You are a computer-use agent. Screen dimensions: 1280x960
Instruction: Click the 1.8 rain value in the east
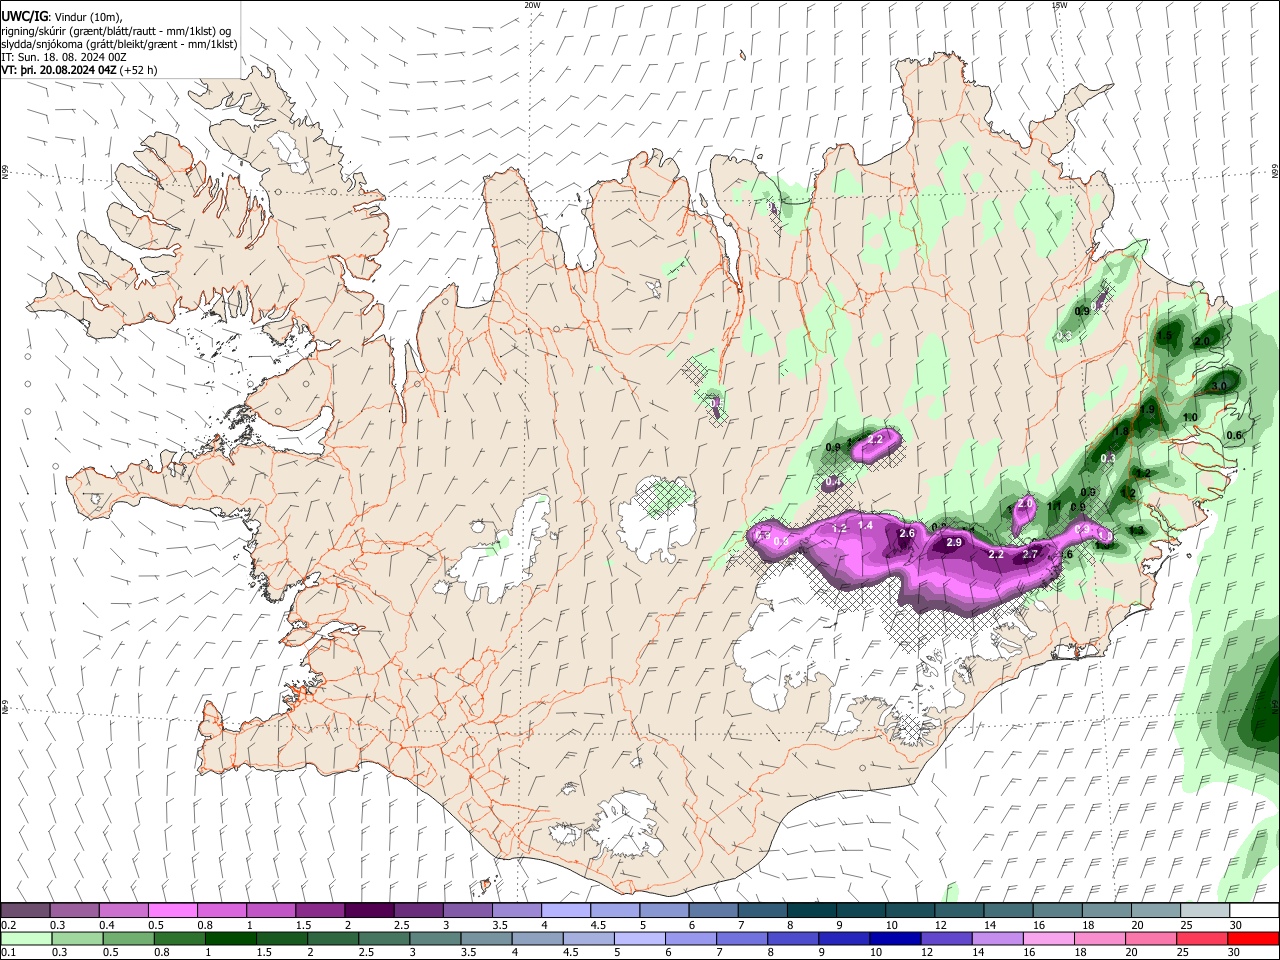1122,432
